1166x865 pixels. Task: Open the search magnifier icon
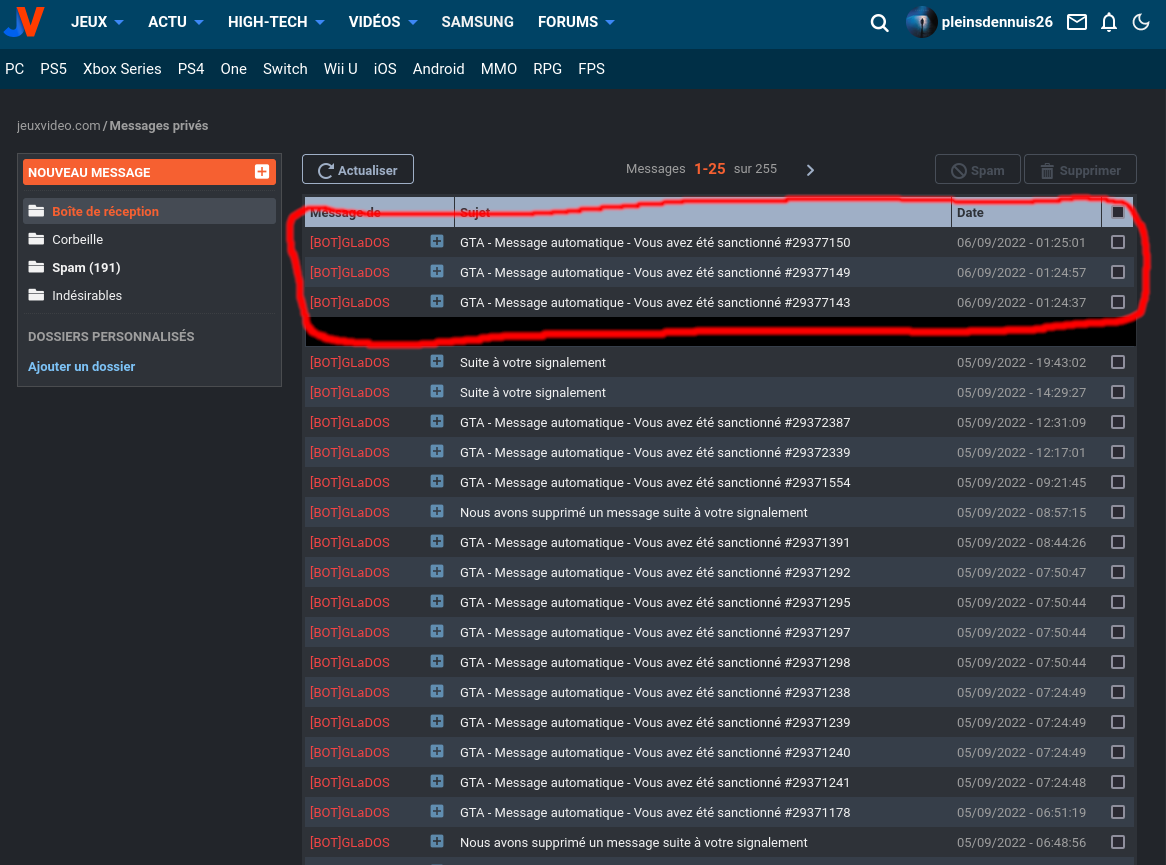(879, 23)
